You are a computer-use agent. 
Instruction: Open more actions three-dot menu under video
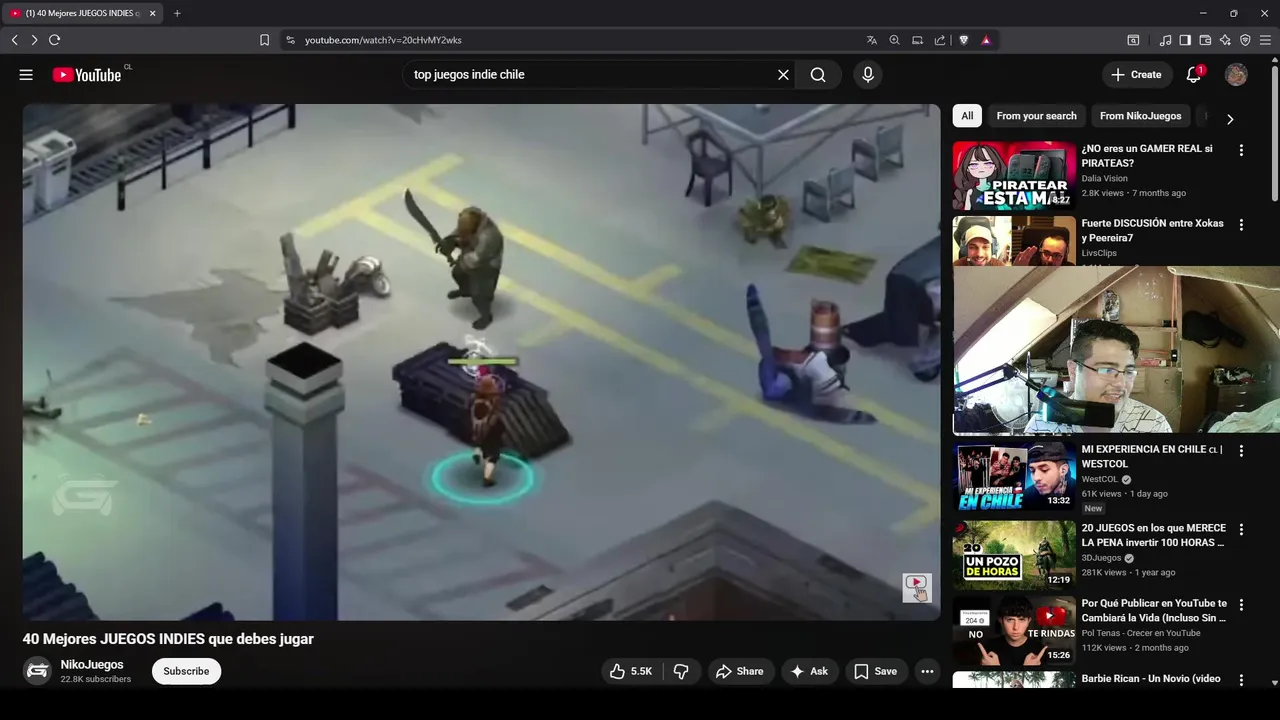tap(928, 672)
